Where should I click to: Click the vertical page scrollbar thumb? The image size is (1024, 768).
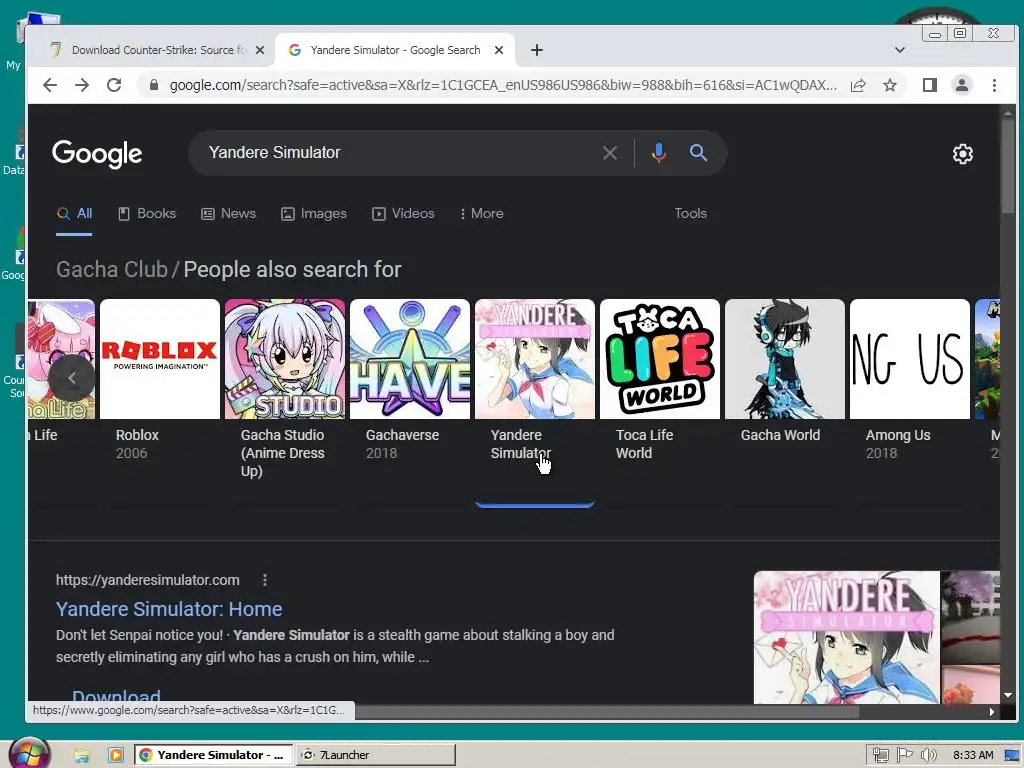click(1008, 167)
